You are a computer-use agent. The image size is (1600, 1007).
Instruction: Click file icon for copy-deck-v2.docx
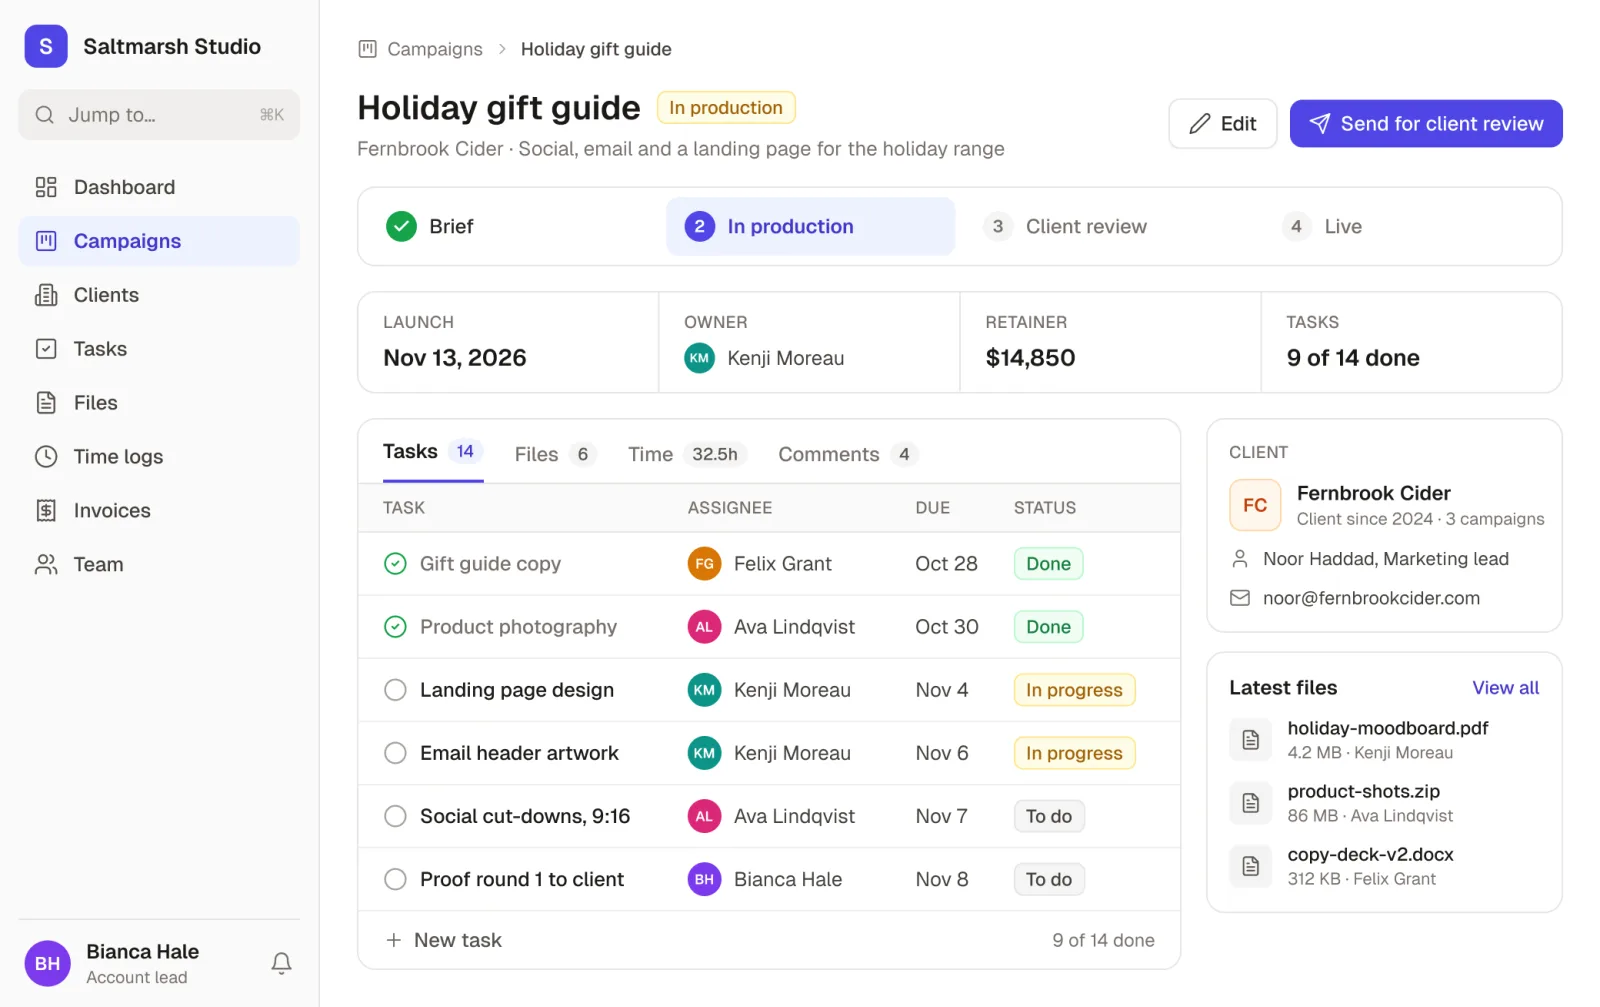point(1251,866)
